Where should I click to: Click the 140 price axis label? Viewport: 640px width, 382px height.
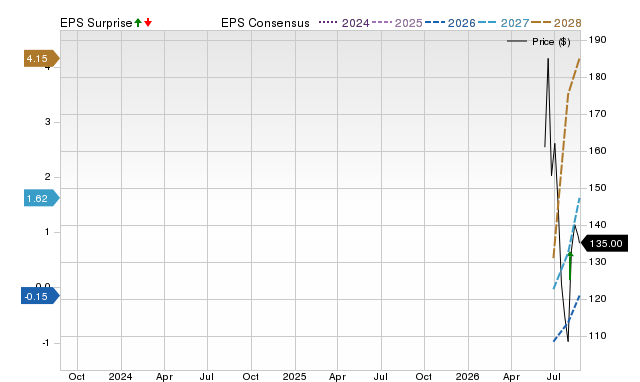tap(598, 225)
